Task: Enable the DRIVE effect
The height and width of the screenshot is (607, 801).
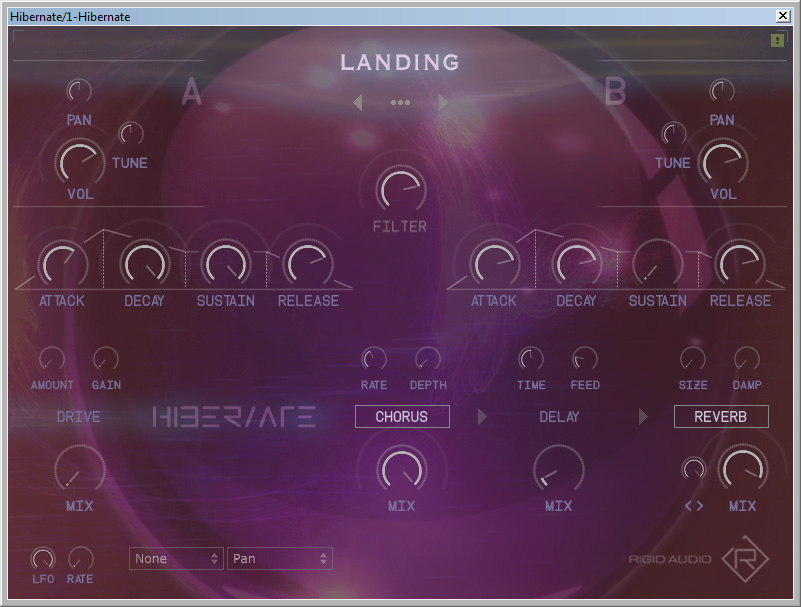Action: [x=78, y=417]
